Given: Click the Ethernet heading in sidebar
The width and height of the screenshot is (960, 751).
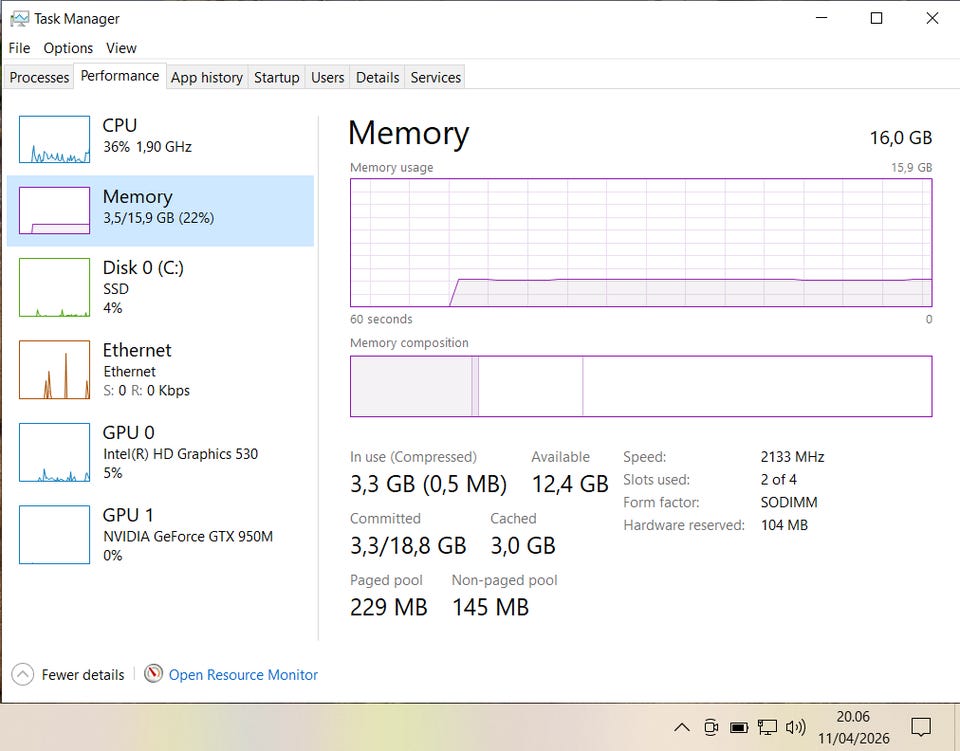Looking at the screenshot, I should (137, 350).
